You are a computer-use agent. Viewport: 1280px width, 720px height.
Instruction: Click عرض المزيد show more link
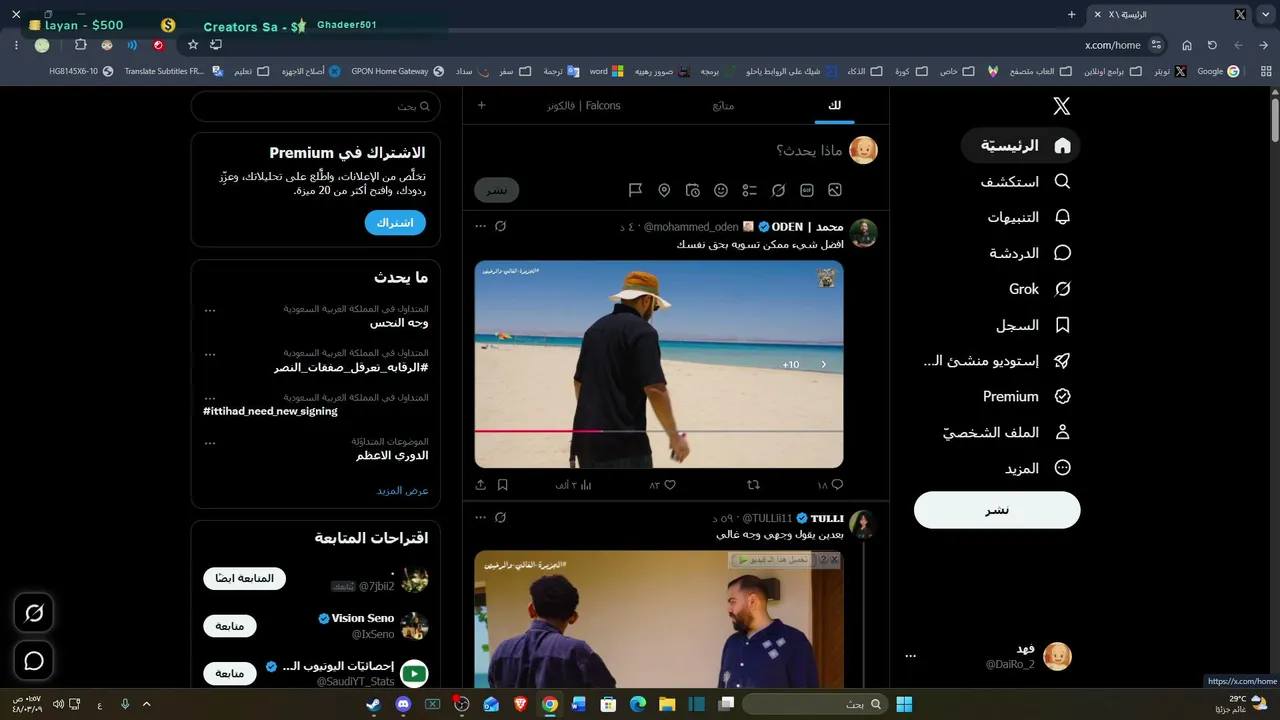pos(403,490)
